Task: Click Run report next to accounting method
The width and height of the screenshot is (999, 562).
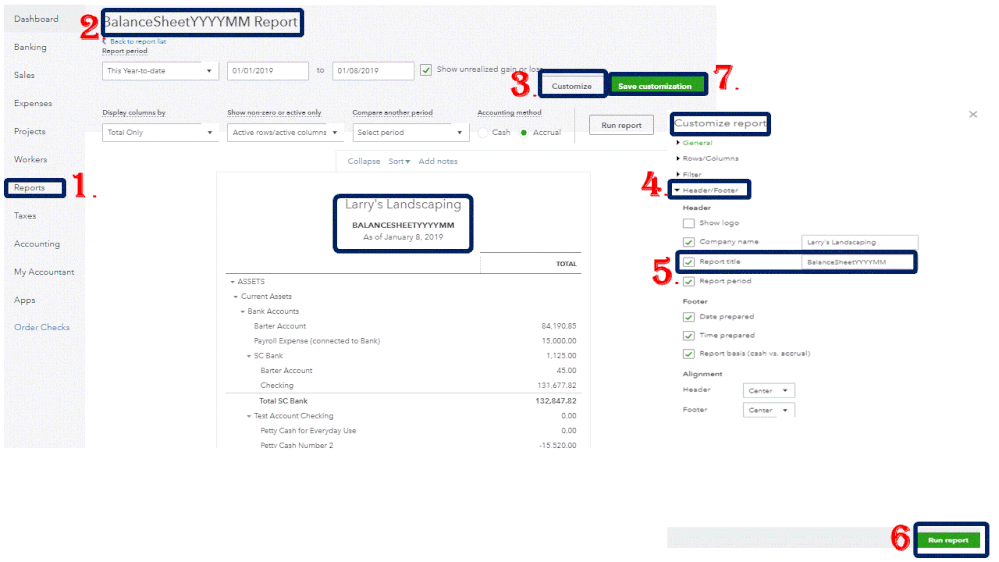Action: point(621,125)
